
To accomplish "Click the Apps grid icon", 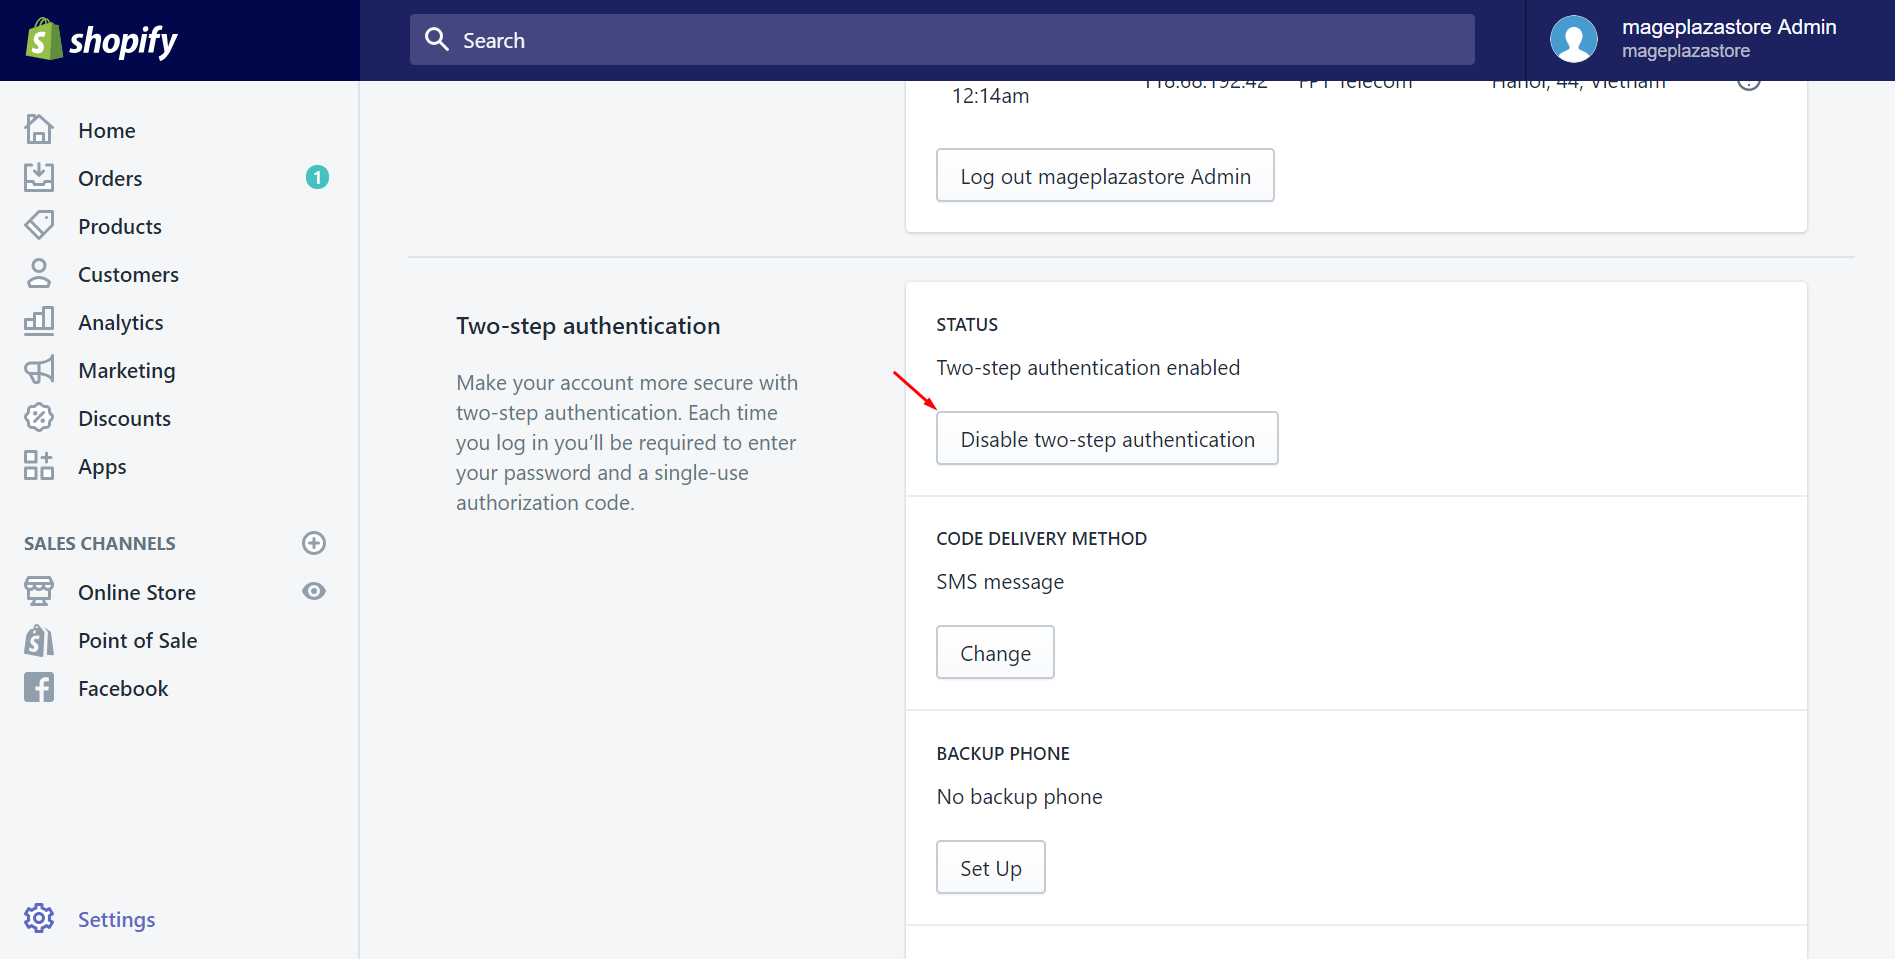I will pyautogui.click(x=39, y=465).
